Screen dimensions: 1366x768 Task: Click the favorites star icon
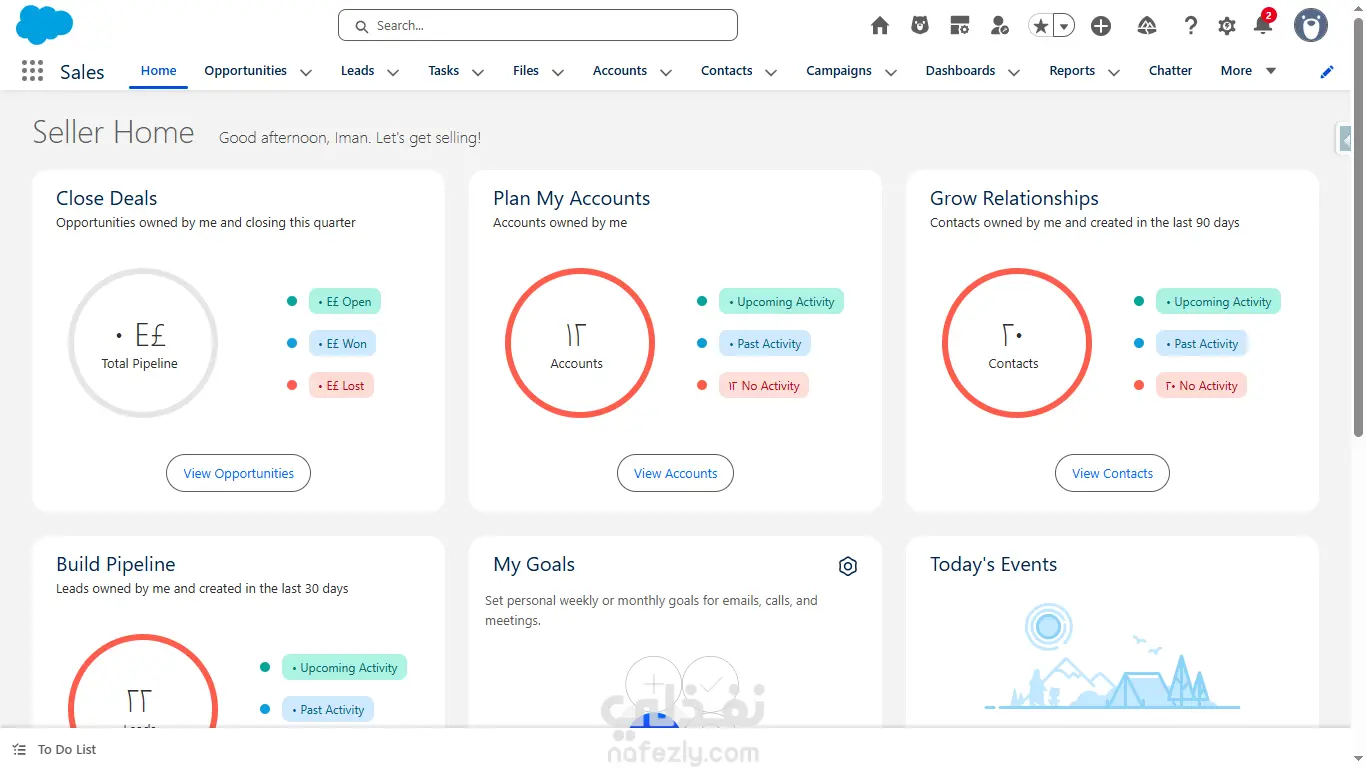[x=1041, y=26]
